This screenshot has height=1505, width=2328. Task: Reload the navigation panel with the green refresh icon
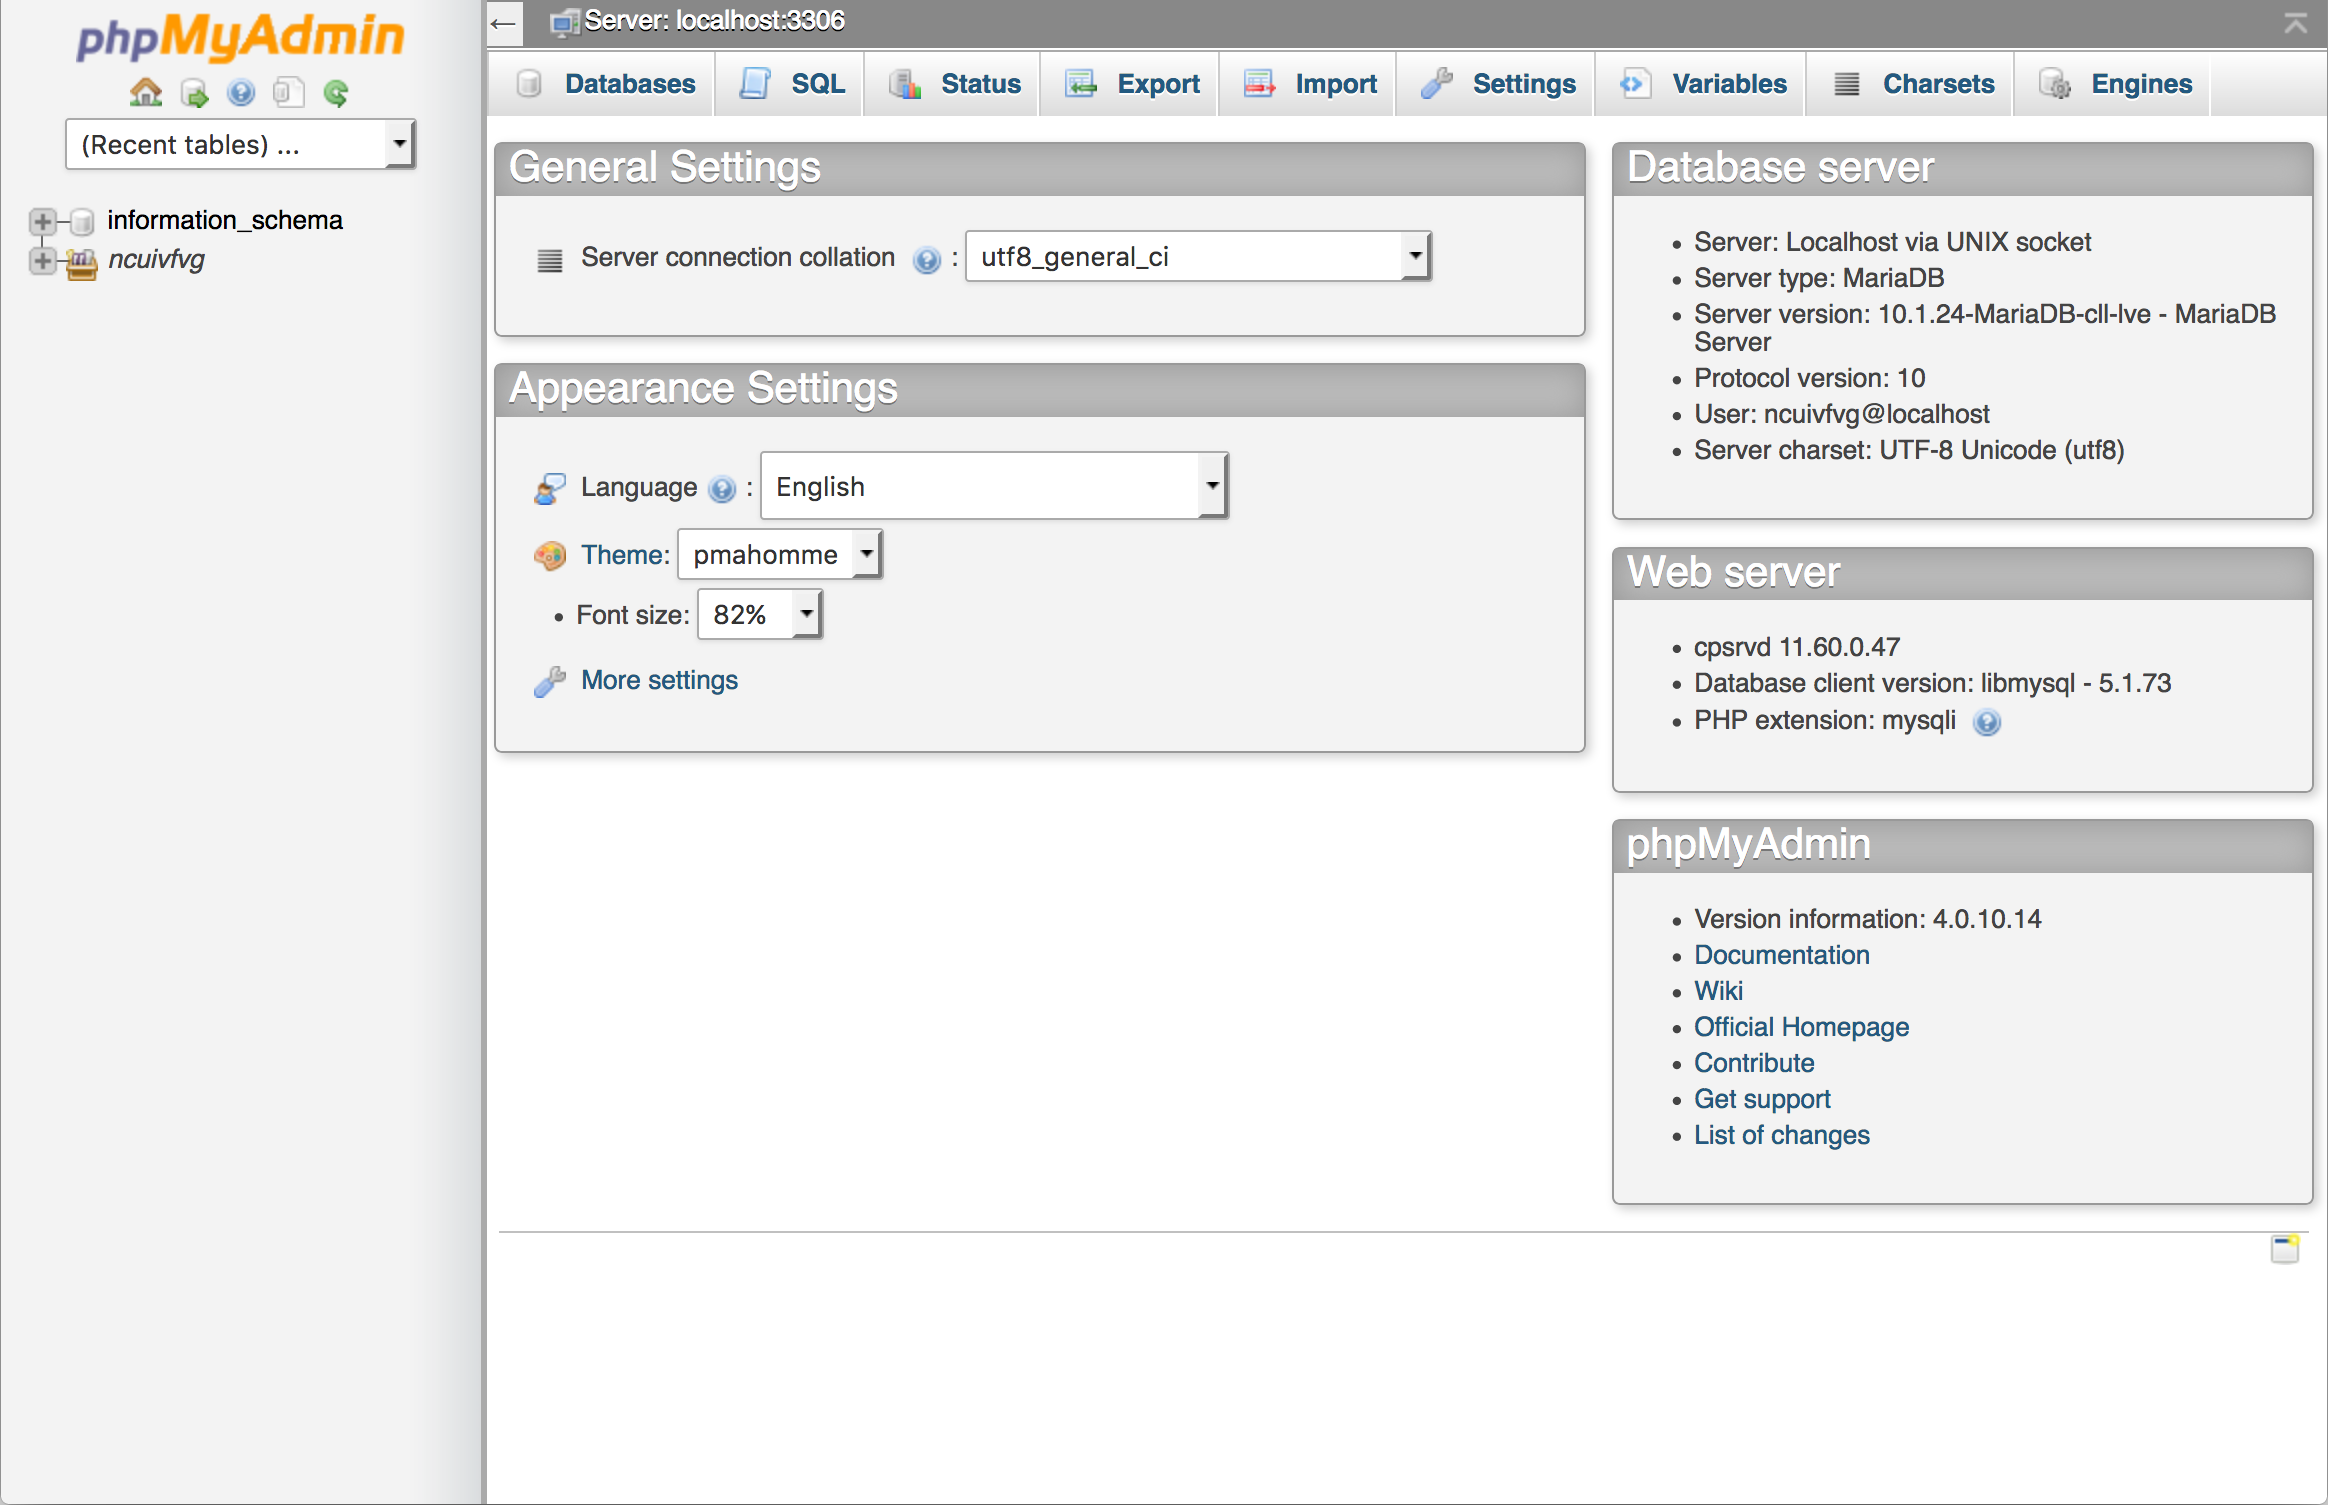(337, 92)
